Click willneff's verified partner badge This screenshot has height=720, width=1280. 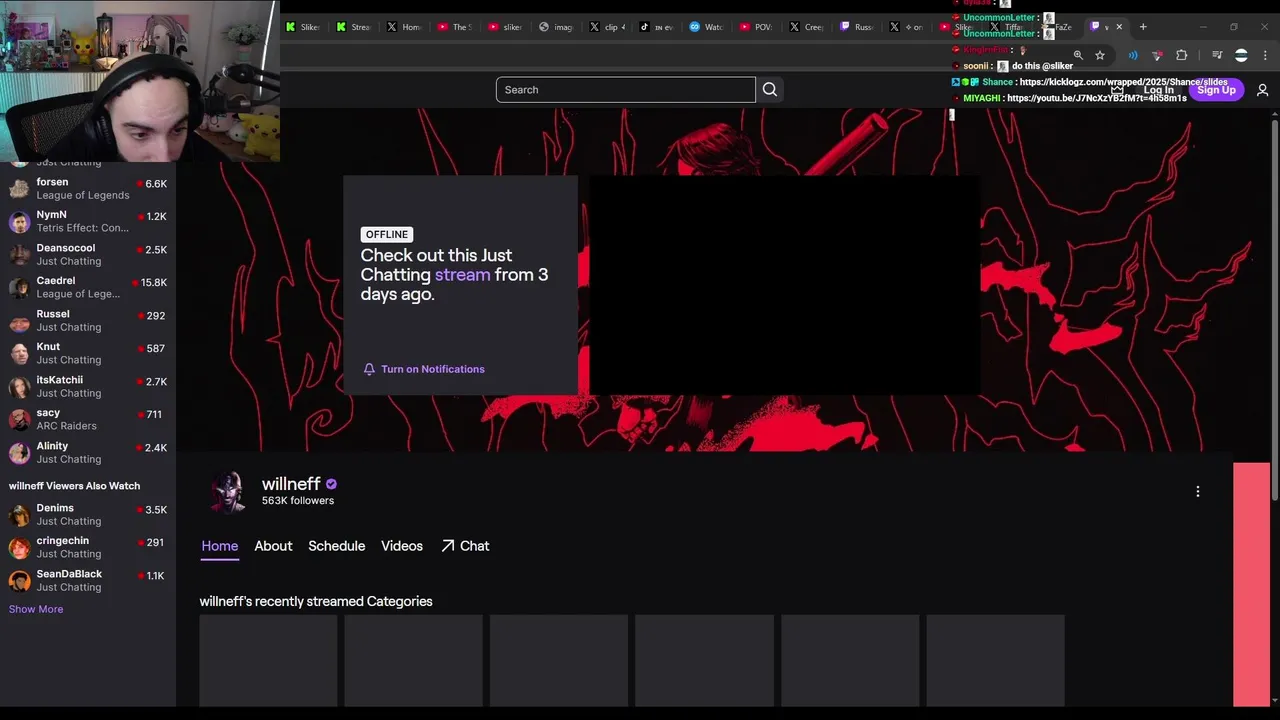331,484
